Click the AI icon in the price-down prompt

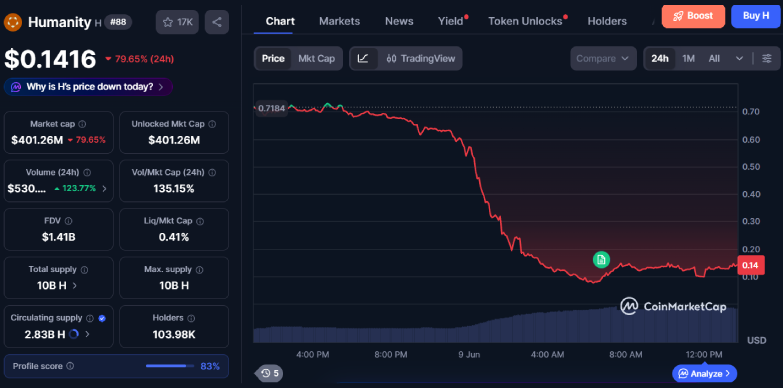[15, 87]
